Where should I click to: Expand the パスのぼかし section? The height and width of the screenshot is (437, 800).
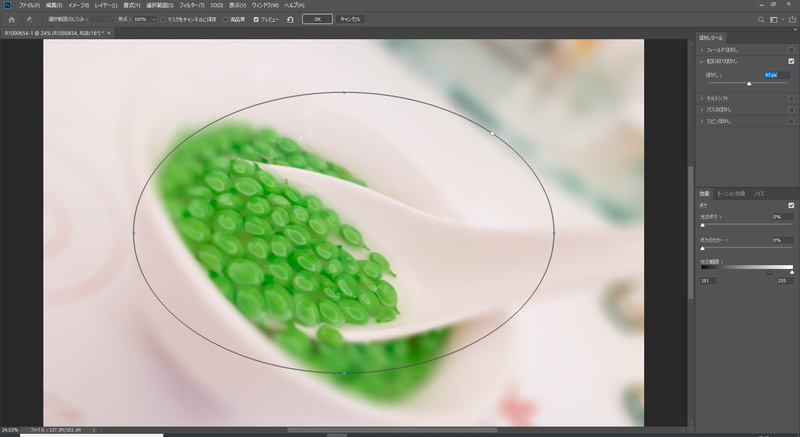(702, 110)
